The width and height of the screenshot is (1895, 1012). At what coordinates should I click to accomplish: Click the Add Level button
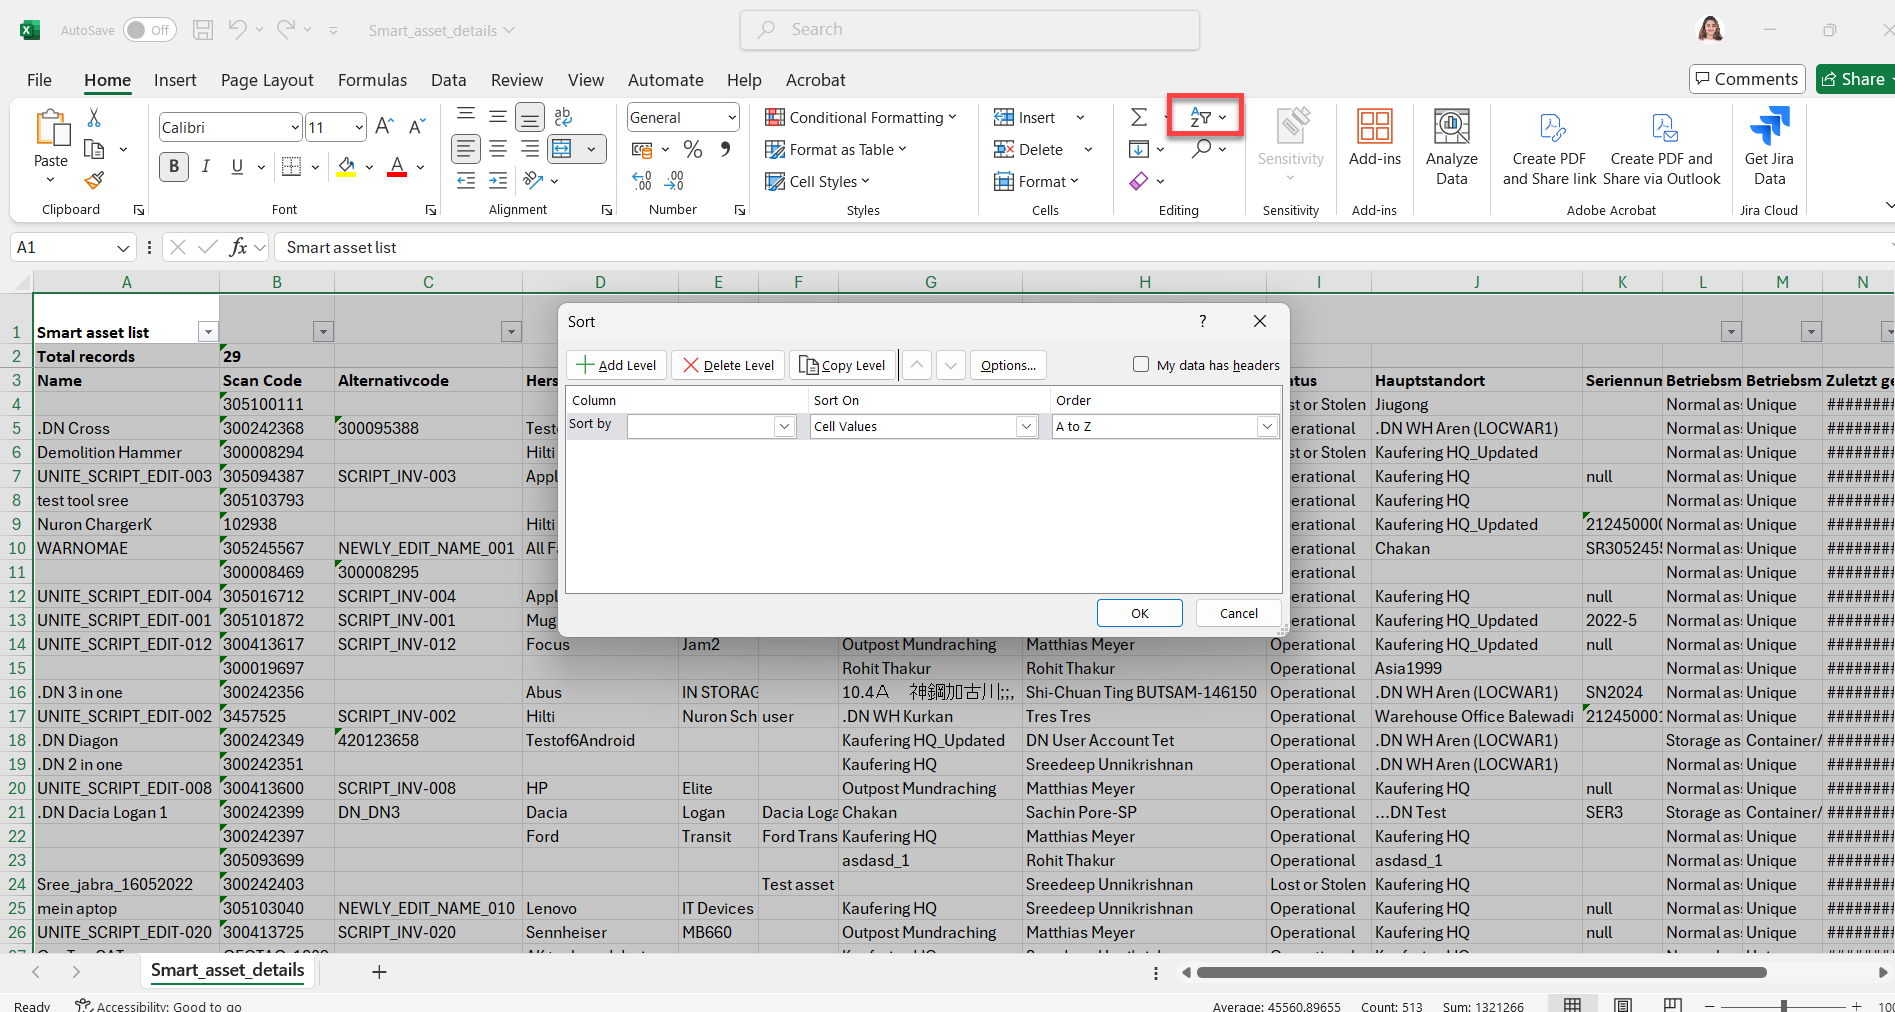click(x=617, y=365)
